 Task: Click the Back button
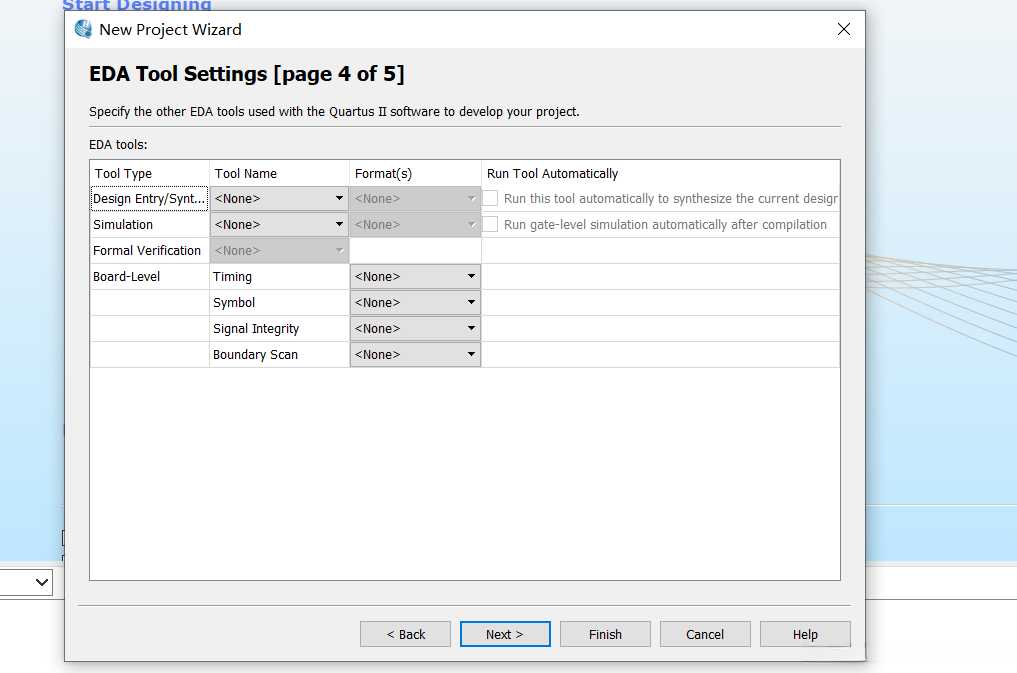[405, 634]
